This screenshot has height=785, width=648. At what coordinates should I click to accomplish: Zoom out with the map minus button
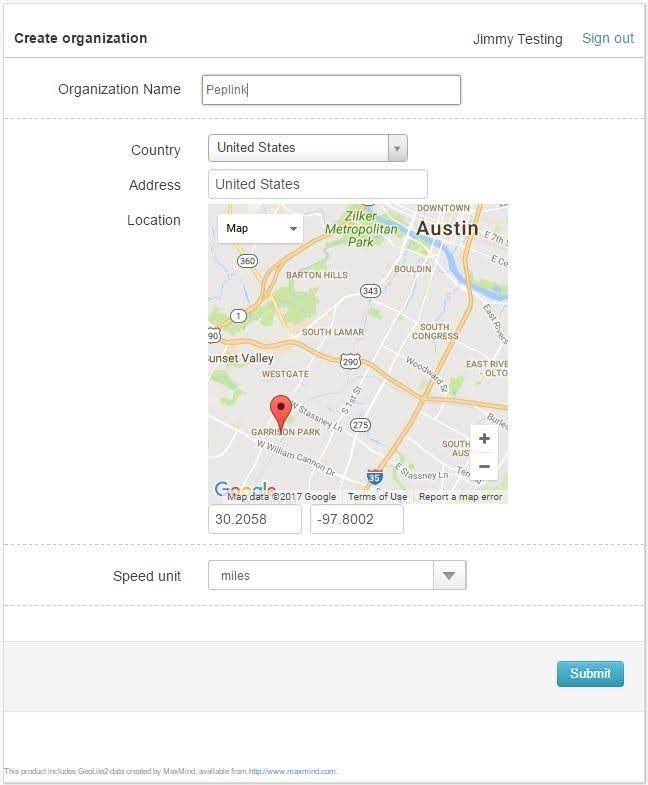click(x=484, y=467)
